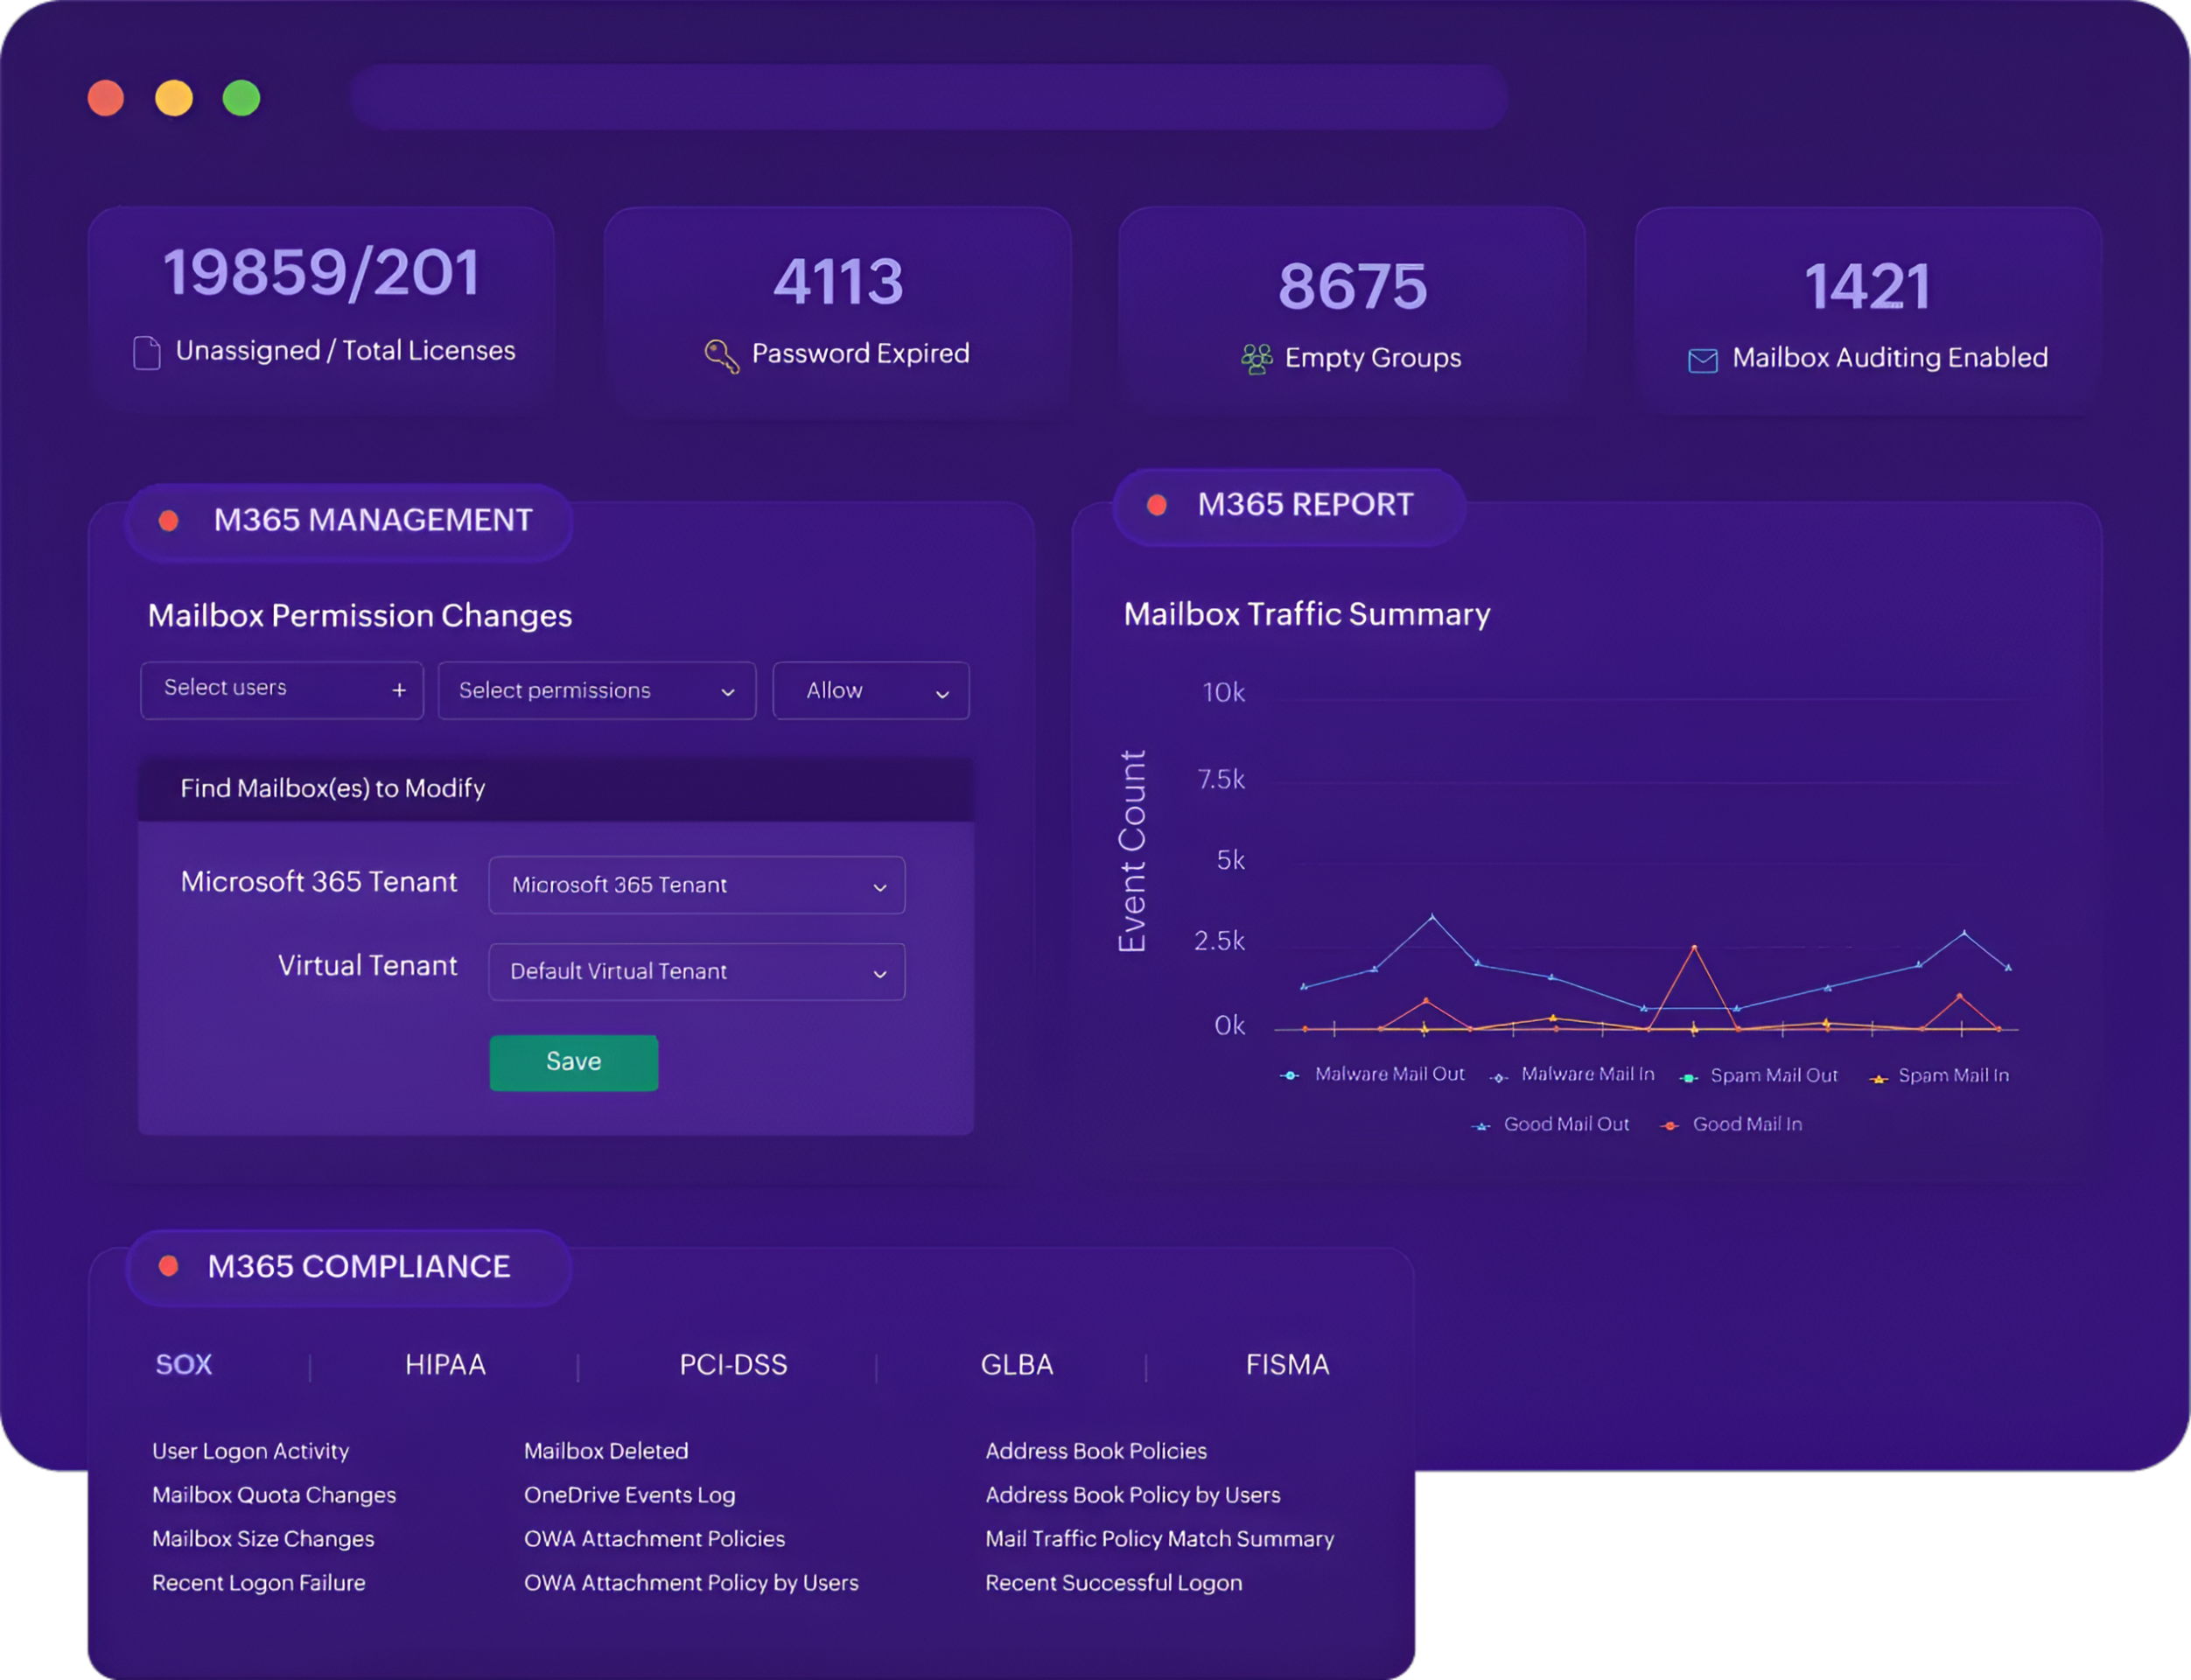2191x1680 pixels.
Task: Switch to the HIPAA compliance tab
Action: point(445,1365)
